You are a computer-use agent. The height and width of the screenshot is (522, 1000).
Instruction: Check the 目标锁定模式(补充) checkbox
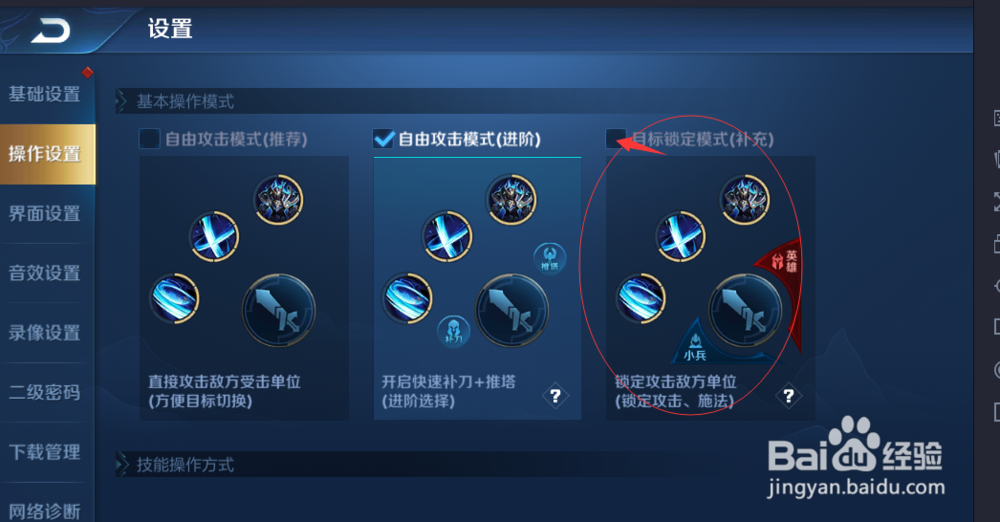(615, 138)
